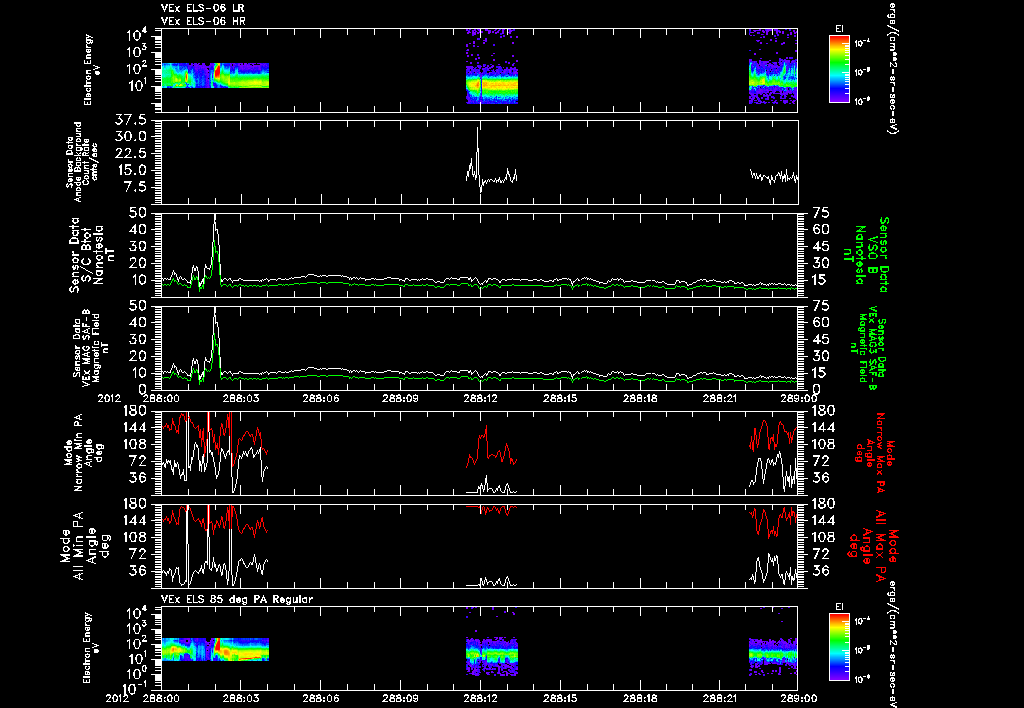The image size is (1024, 708).
Task: Click the 85 deg PA panel's 'Electron Energy' label
Action: pos(88,647)
